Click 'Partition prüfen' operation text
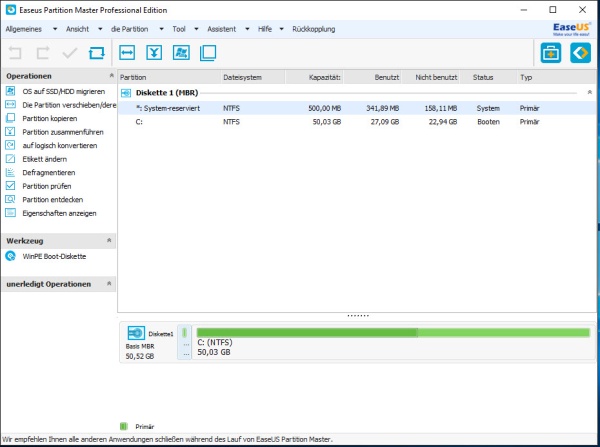The height and width of the screenshot is (447, 600). coord(47,186)
